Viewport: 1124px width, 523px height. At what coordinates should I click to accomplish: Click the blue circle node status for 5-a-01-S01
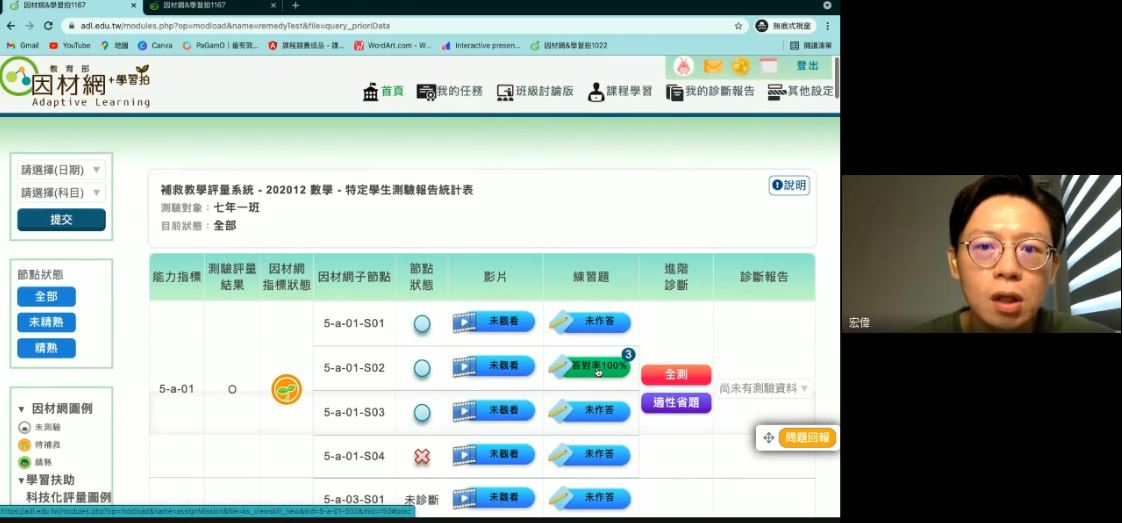click(x=422, y=324)
